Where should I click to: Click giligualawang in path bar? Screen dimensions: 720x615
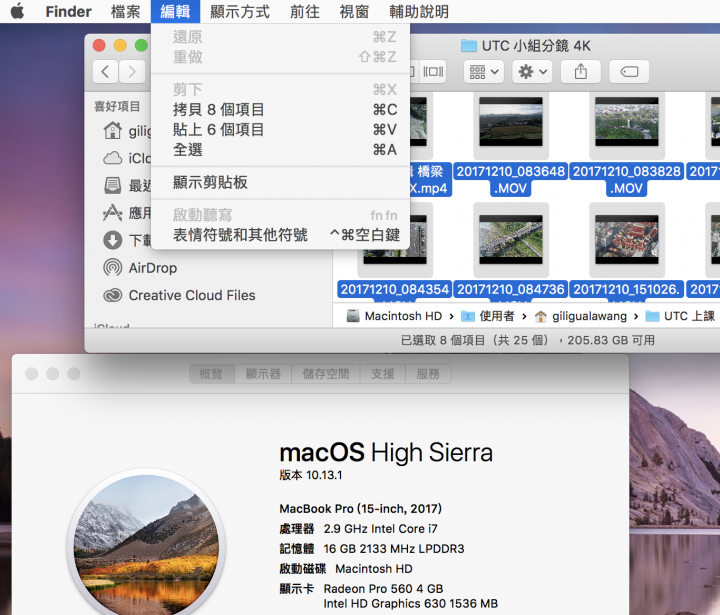(x=581, y=316)
